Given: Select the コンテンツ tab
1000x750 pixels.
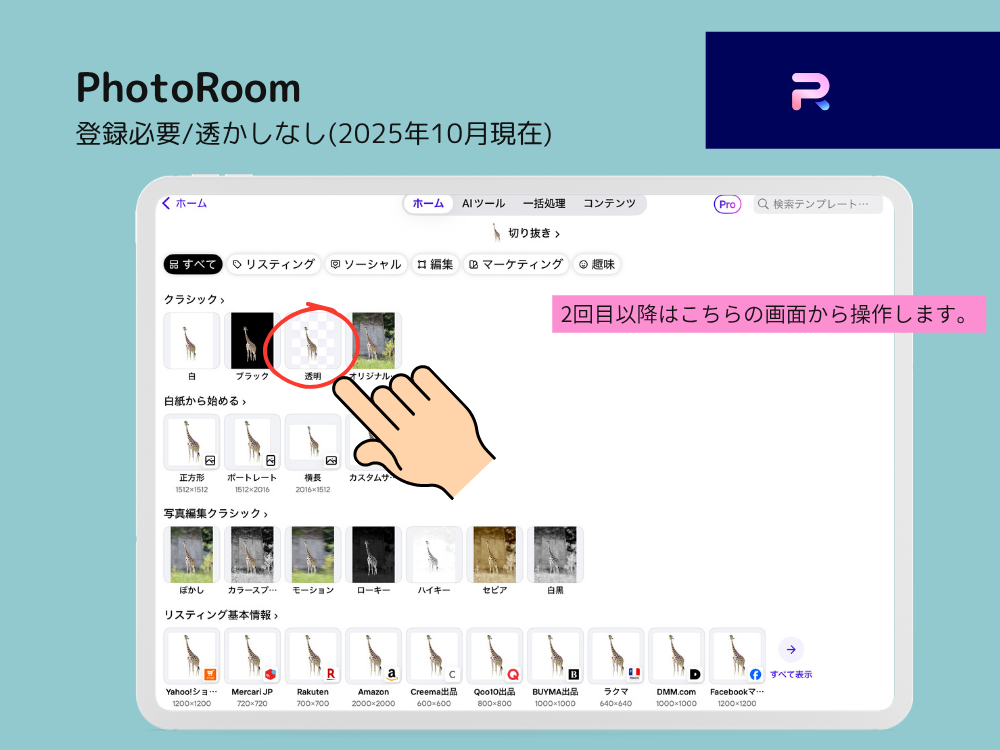Looking at the screenshot, I should (x=609, y=203).
